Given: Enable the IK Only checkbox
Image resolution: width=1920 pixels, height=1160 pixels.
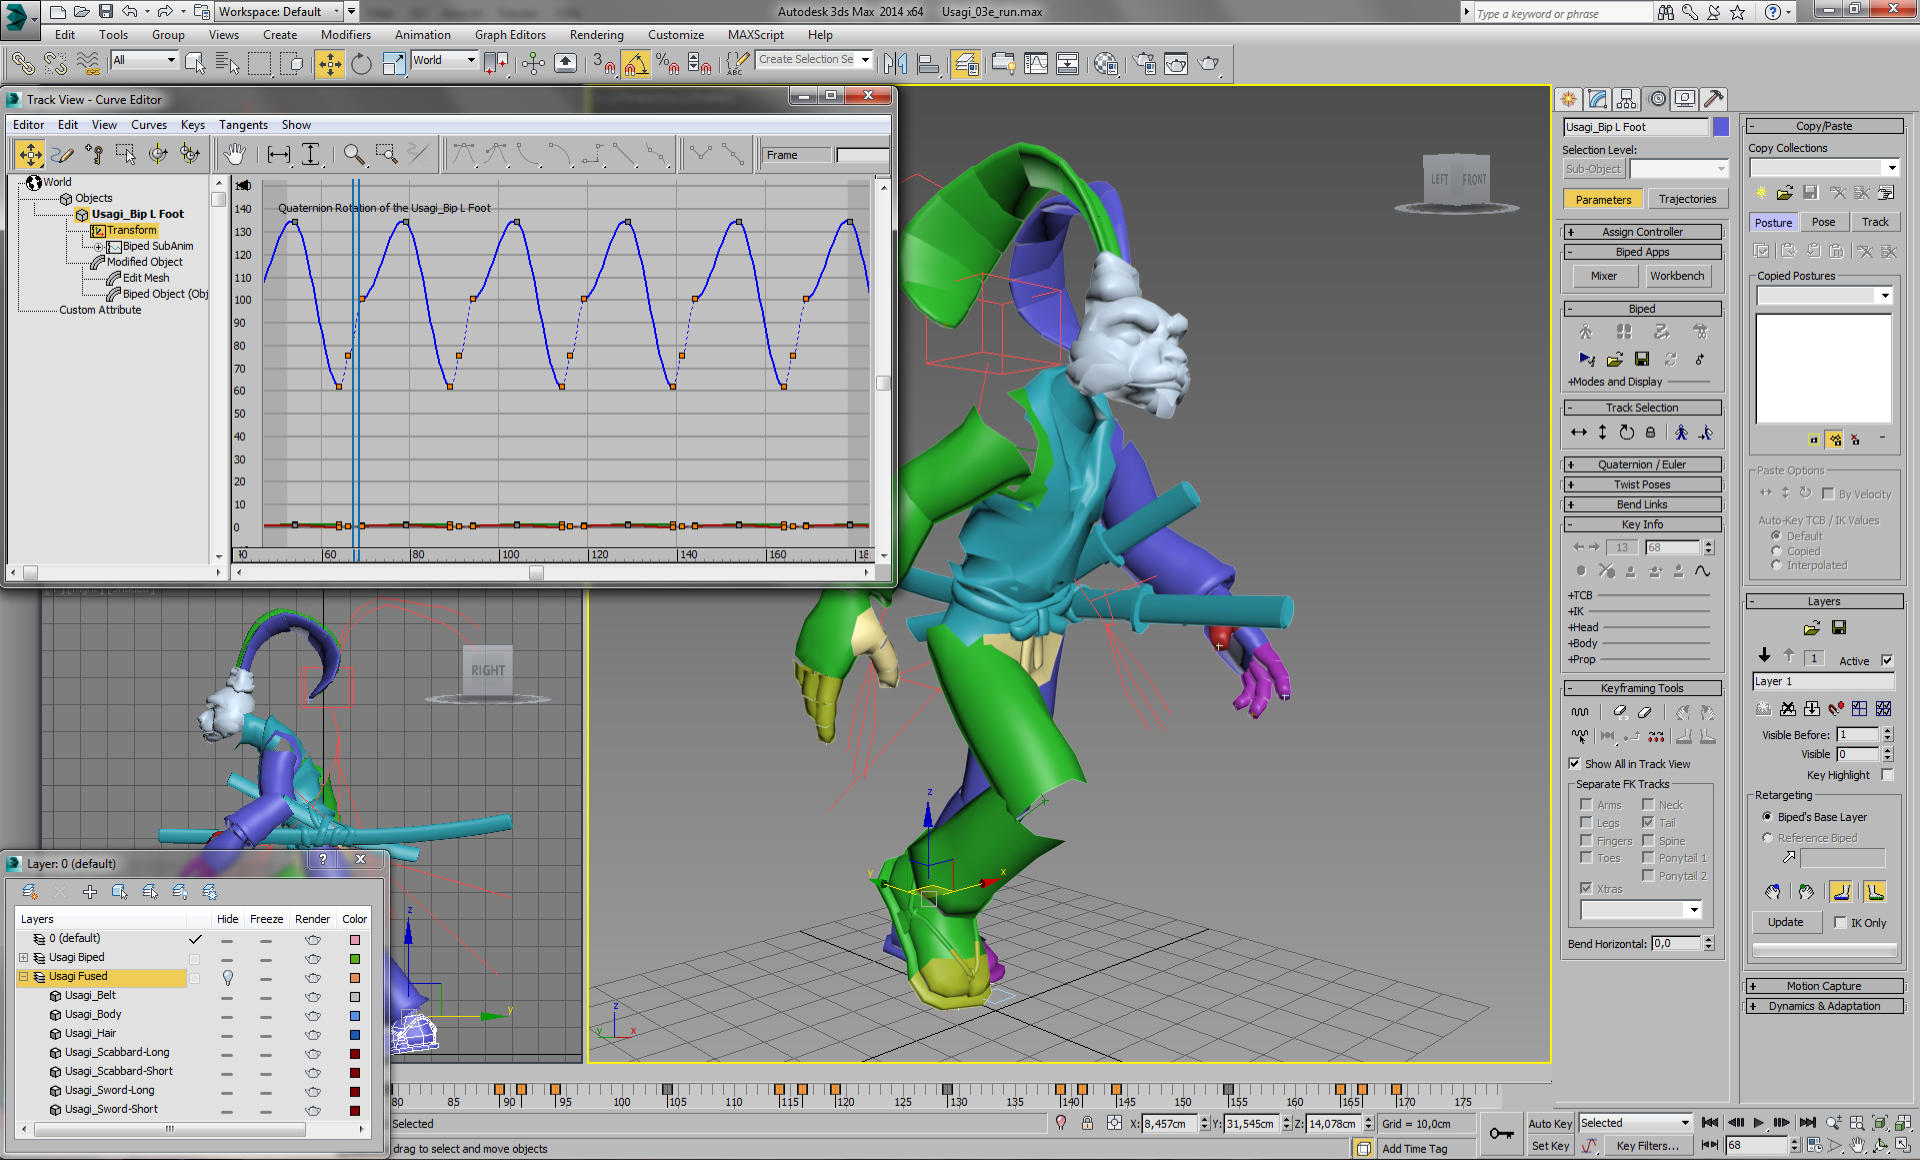Looking at the screenshot, I should 1840,922.
